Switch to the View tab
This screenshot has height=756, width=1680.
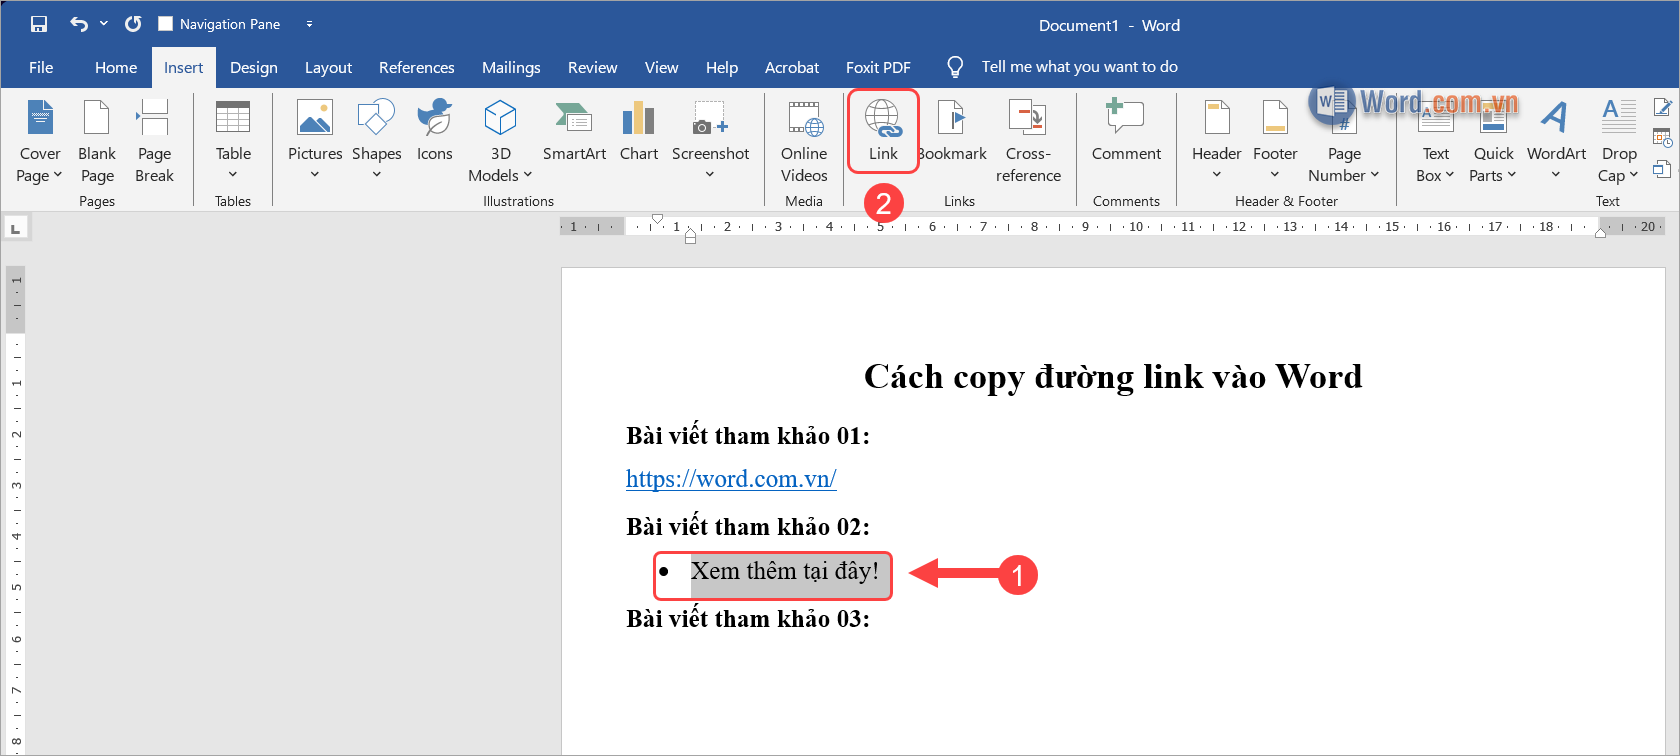coord(661,67)
